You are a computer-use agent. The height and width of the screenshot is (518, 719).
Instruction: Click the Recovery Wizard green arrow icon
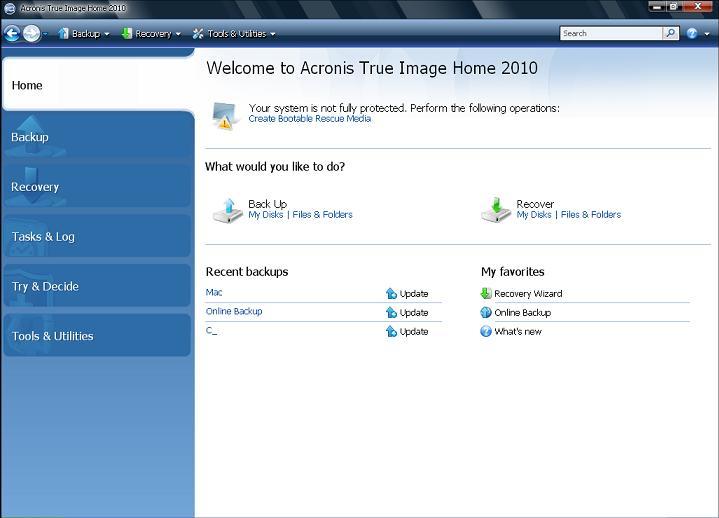tap(486, 293)
